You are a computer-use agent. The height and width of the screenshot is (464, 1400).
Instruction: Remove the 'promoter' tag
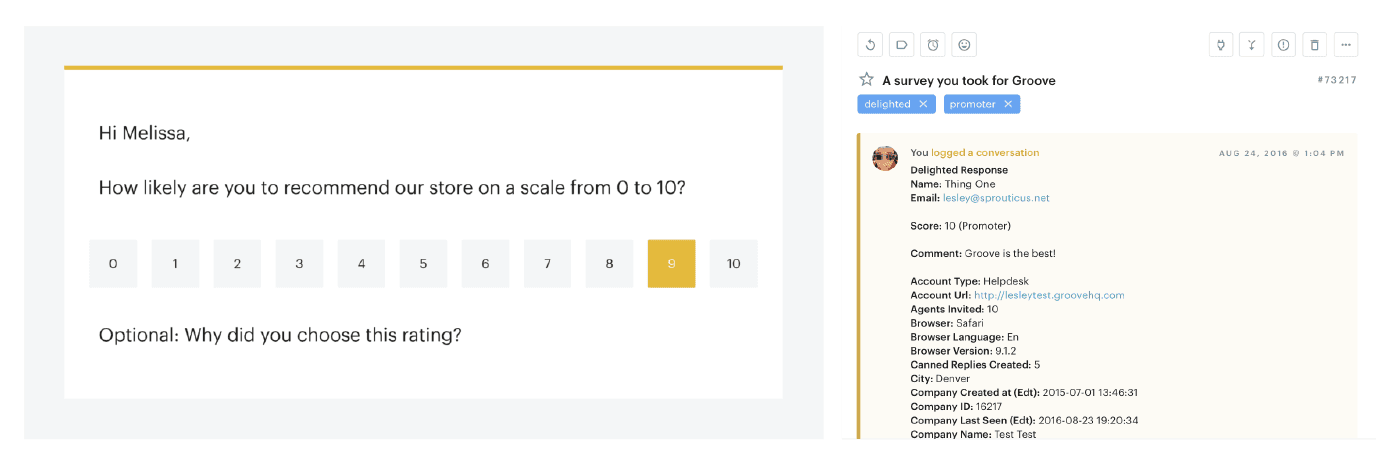[1008, 104]
